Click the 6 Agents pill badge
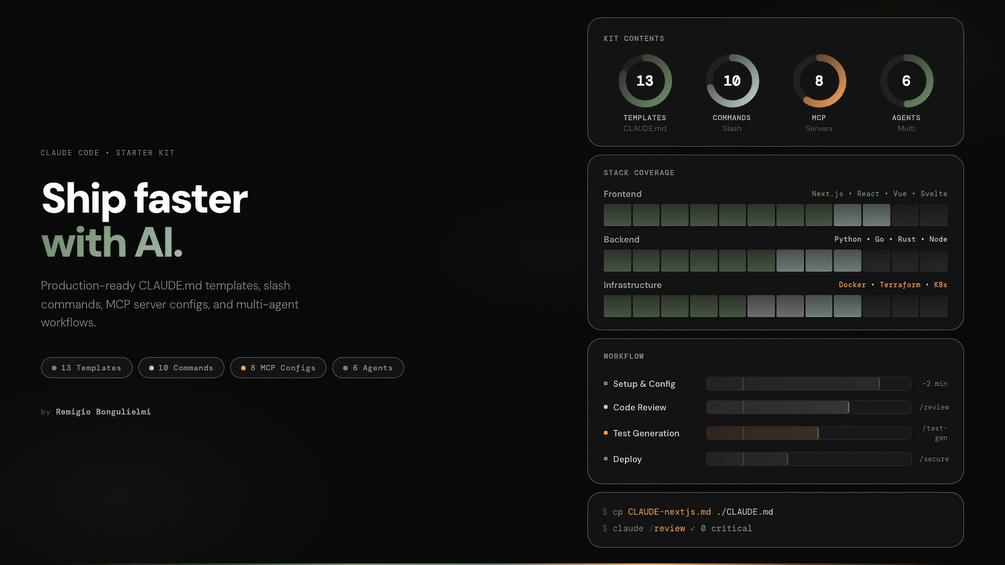1005x565 pixels. tap(368, 368)
